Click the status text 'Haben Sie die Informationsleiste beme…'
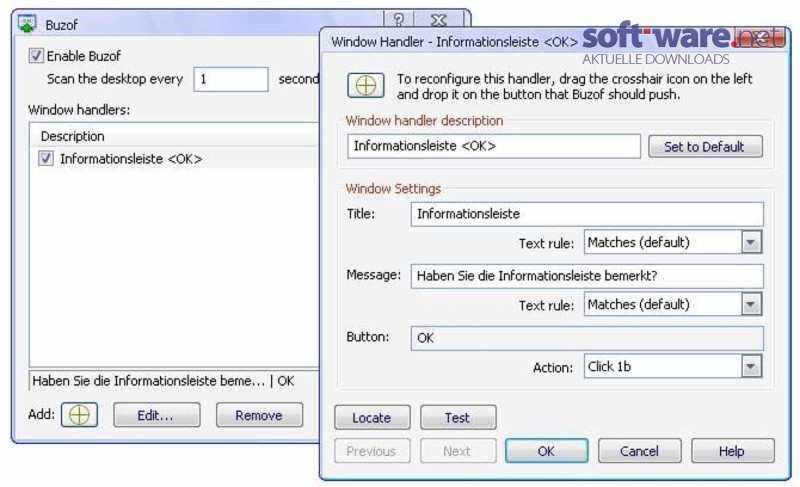 coord(148,381)
